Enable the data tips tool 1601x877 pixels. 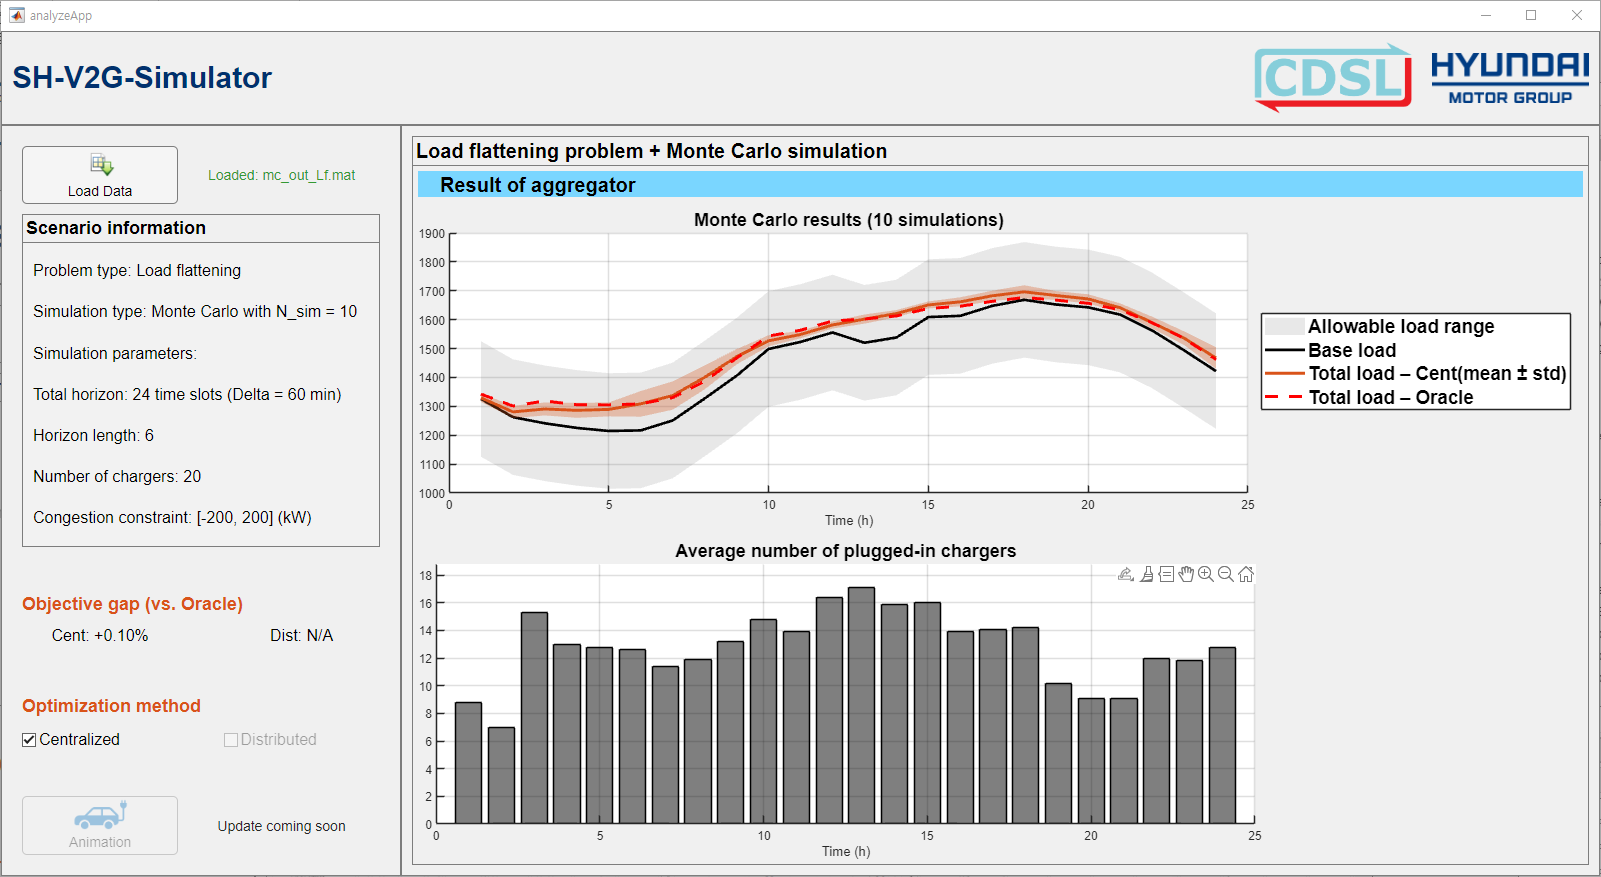coord(1166,574)
